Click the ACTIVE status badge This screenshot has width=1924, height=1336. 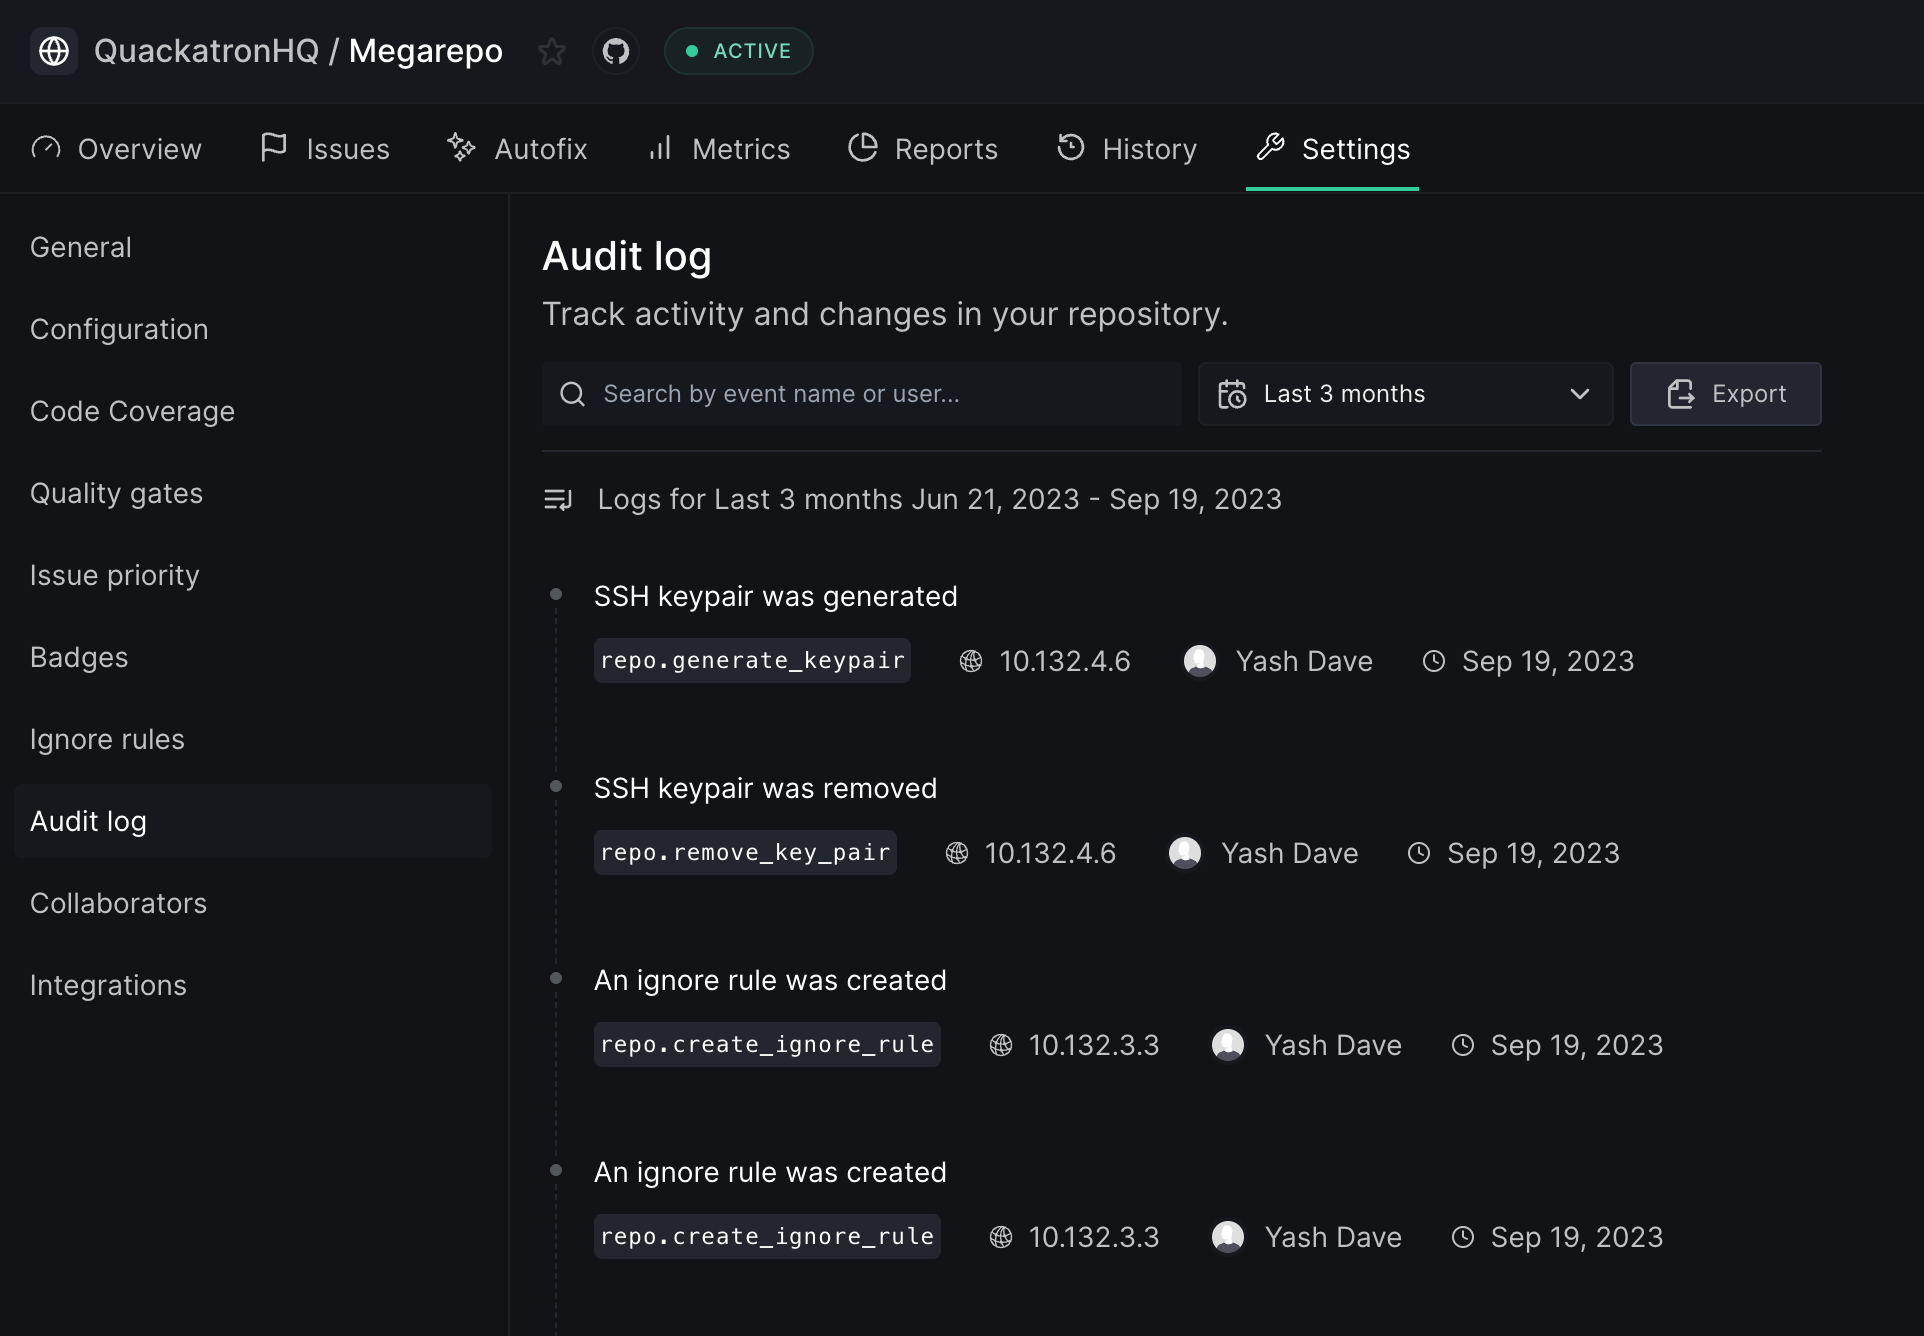pyautogui.click(x=738, y=51)
